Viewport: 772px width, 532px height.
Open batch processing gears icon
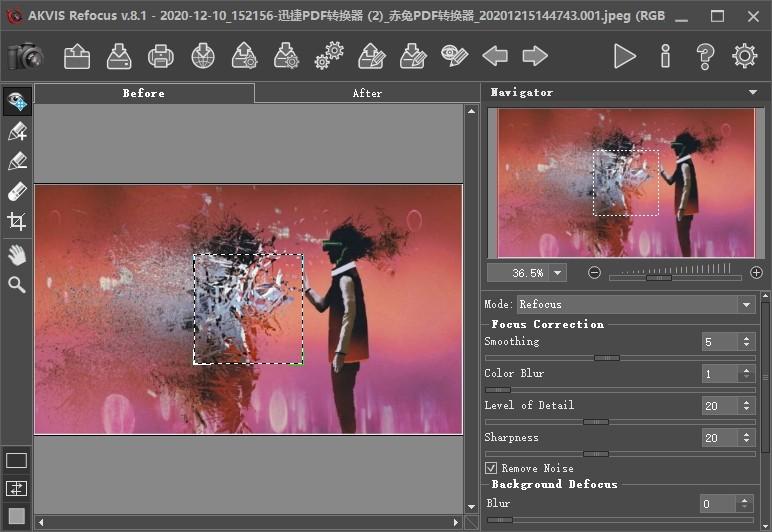pos(329,56)
